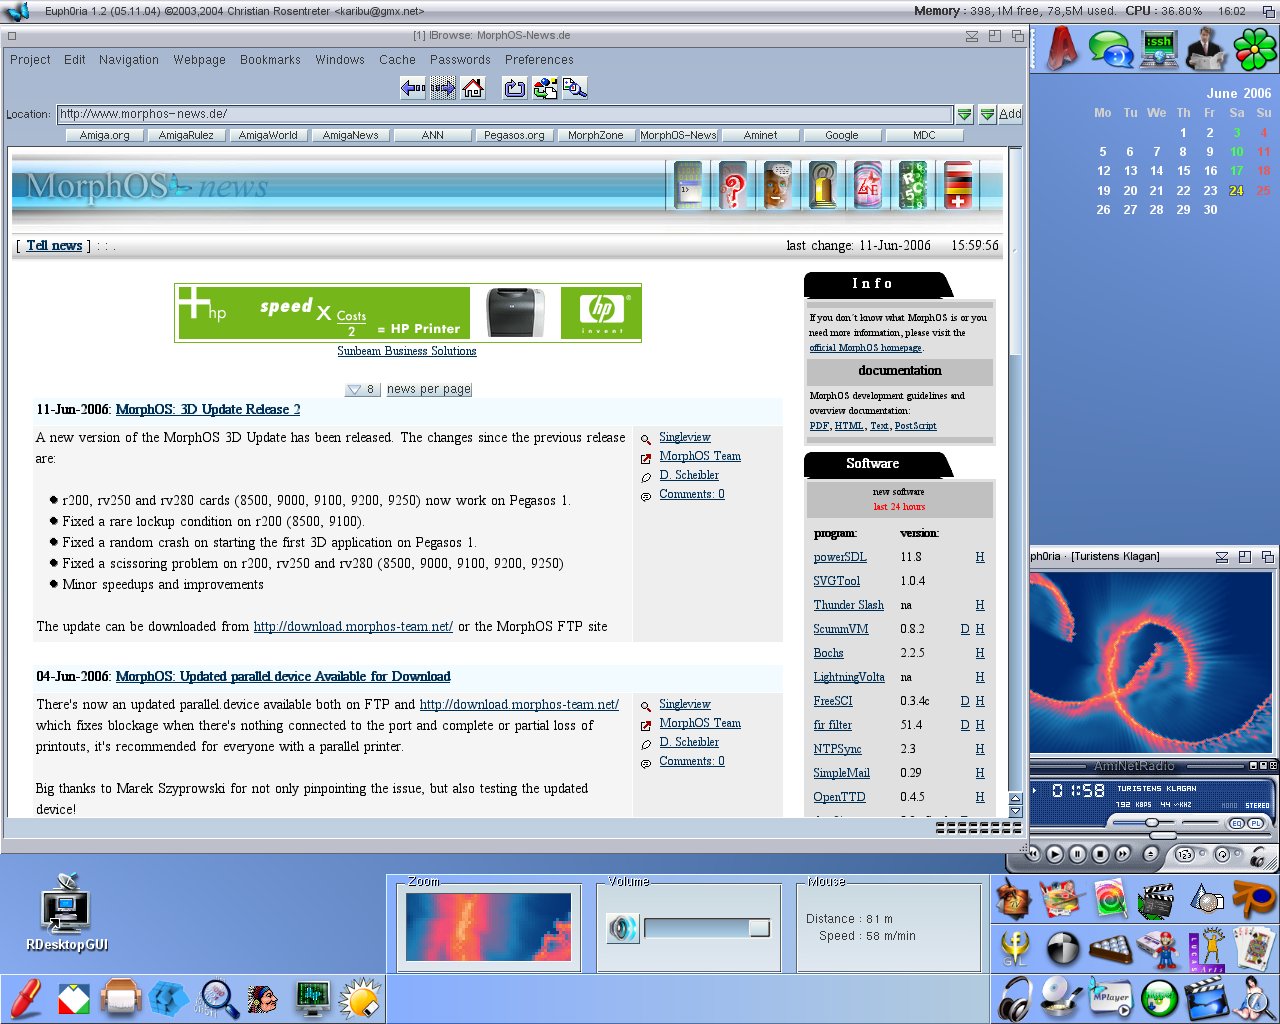Image resolution: width=1280 pixels, height=1024 pixels.
Task: Open the document search icon on the browser toolbar
Action: pos(575,87)
